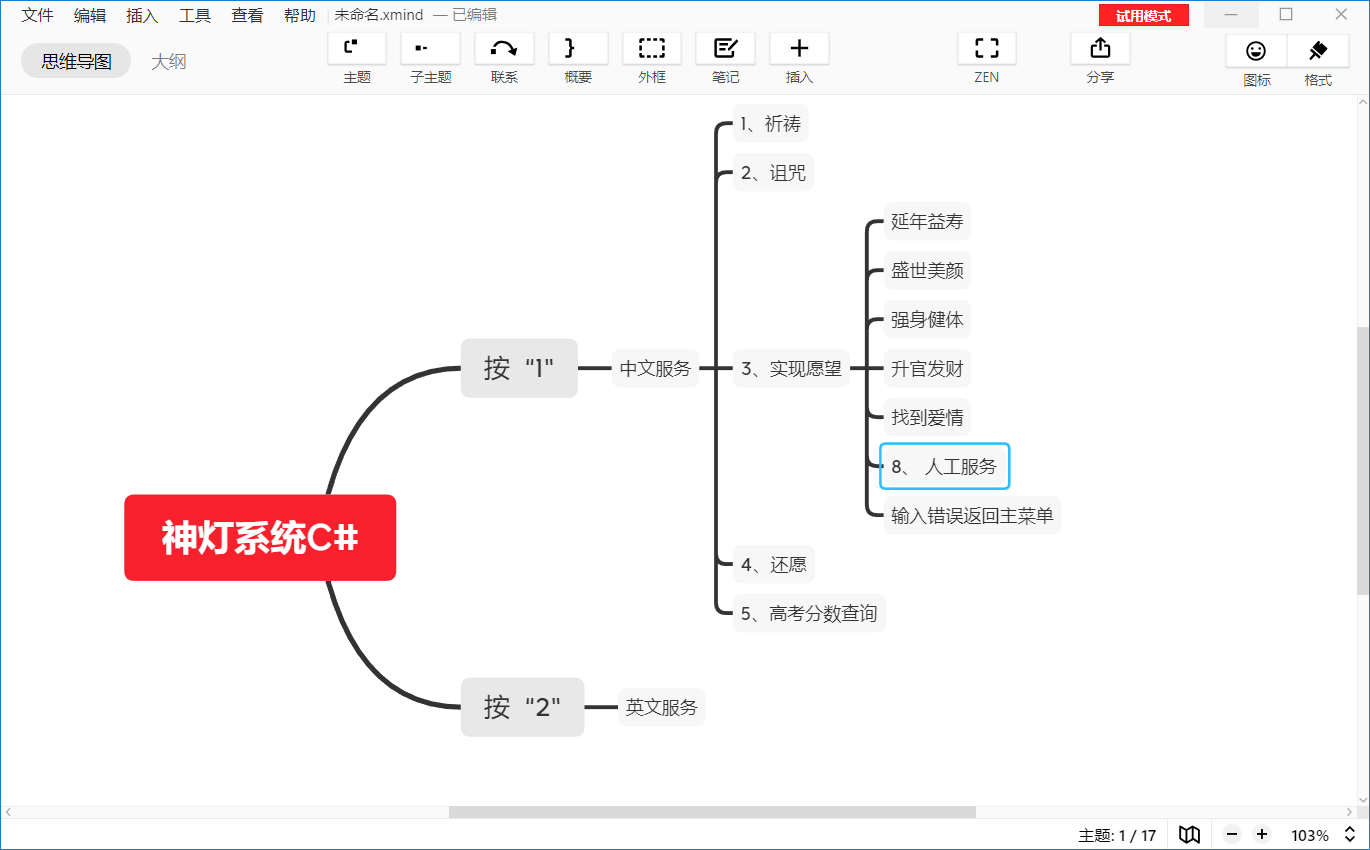Open the 笔记 notes tool

(x=726, y=48)
